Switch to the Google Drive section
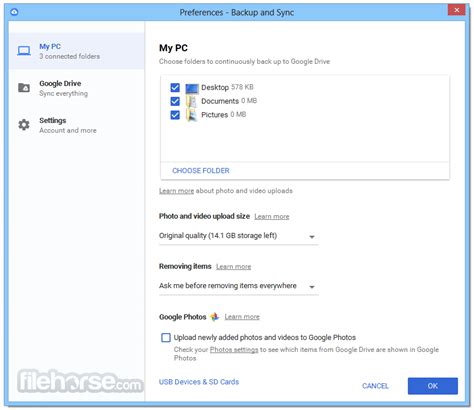 77,88
